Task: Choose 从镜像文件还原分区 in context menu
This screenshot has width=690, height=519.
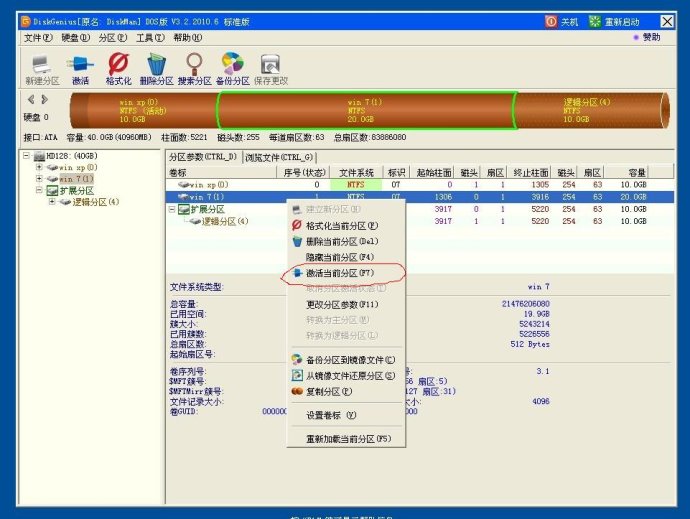Action: [x=346, y=376]
